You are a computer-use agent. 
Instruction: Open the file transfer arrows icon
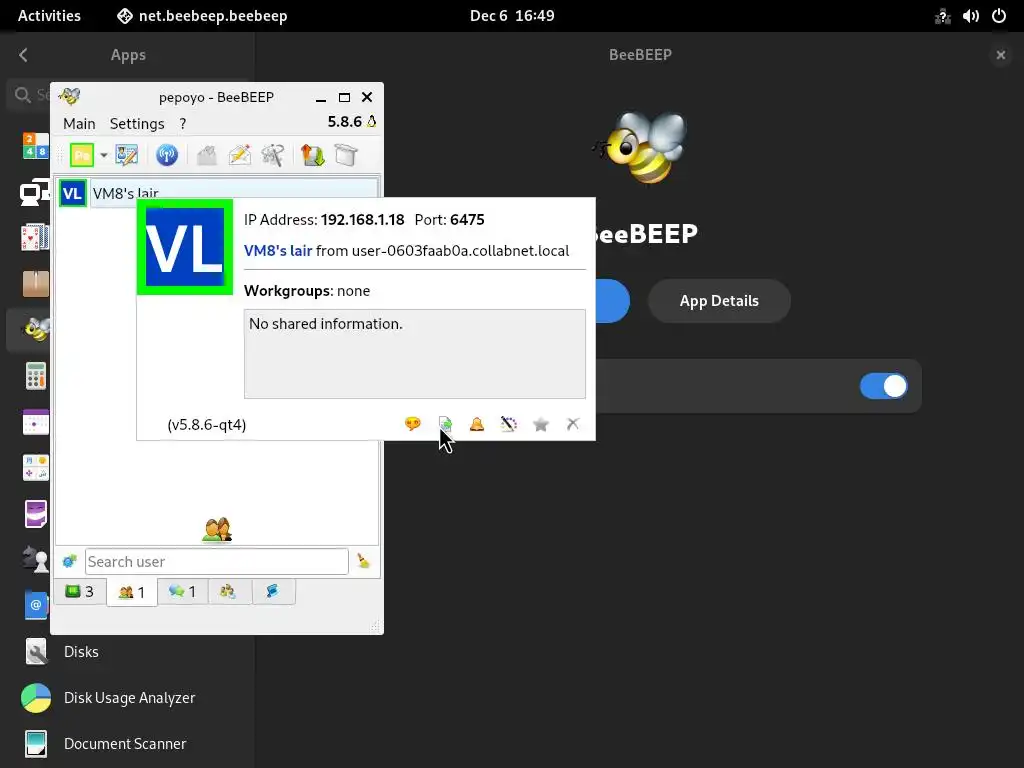pyautogui.click(x=313, y=155)
